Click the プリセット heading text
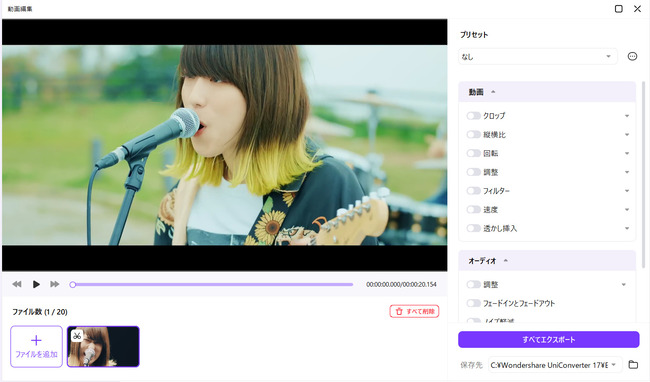Screen dimensions: 650x382 (x=474, y=35)
